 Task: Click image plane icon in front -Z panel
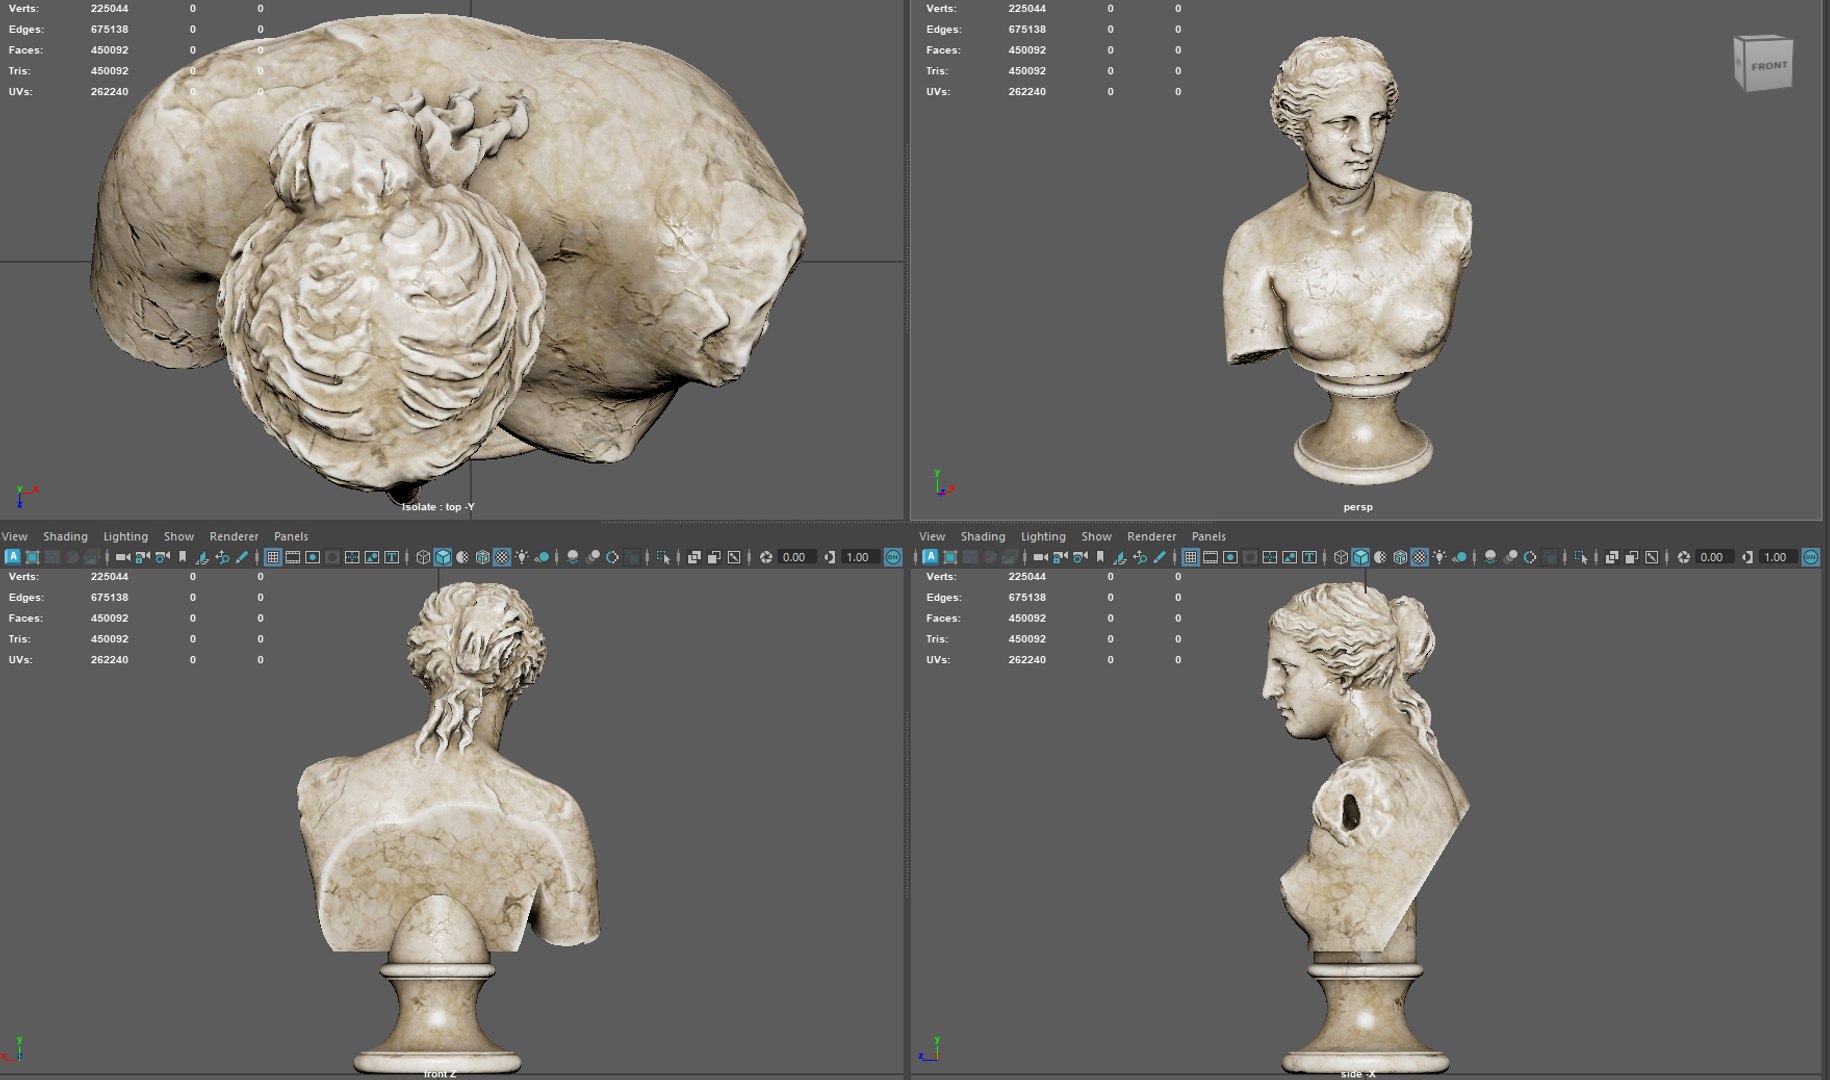click(202, 557)
